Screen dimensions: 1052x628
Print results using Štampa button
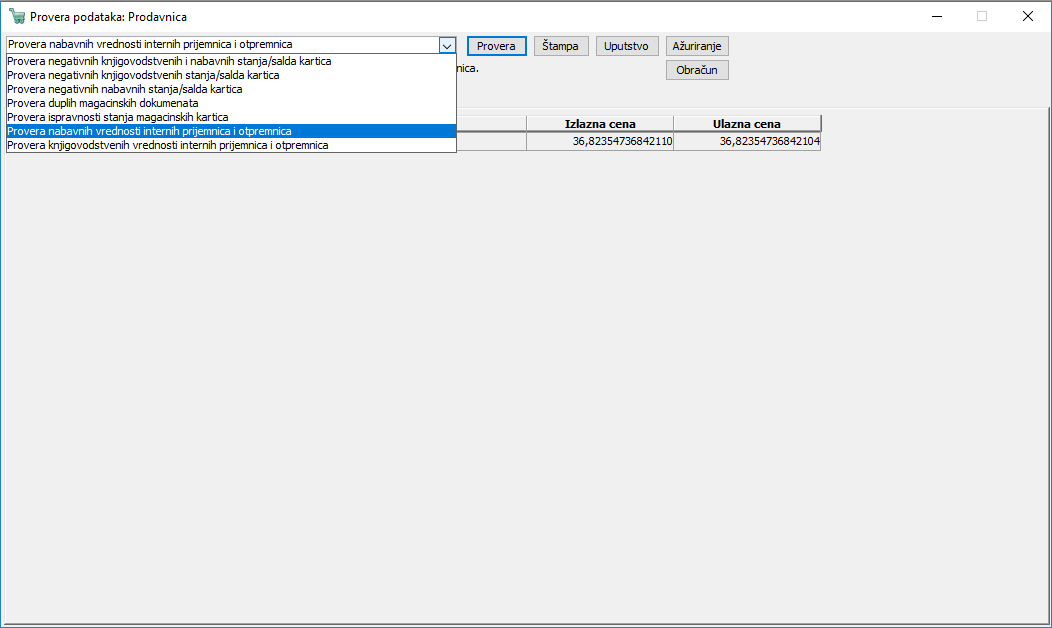click(x=560, y=46)
